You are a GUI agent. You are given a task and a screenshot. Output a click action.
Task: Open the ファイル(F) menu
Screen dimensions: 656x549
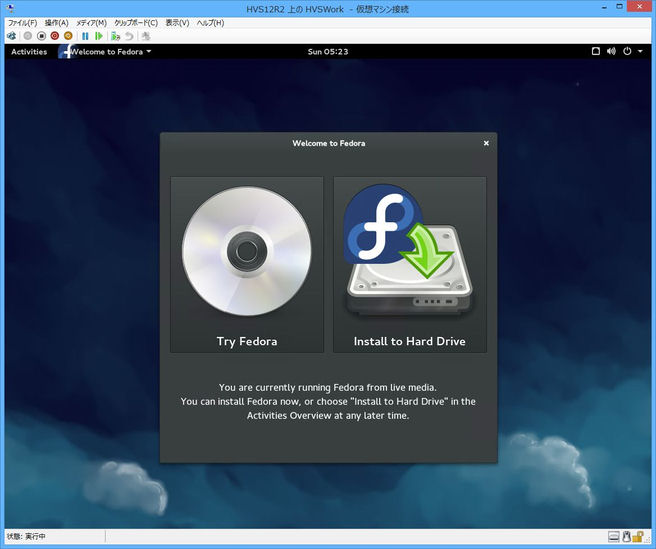click(x=23, y=23)
